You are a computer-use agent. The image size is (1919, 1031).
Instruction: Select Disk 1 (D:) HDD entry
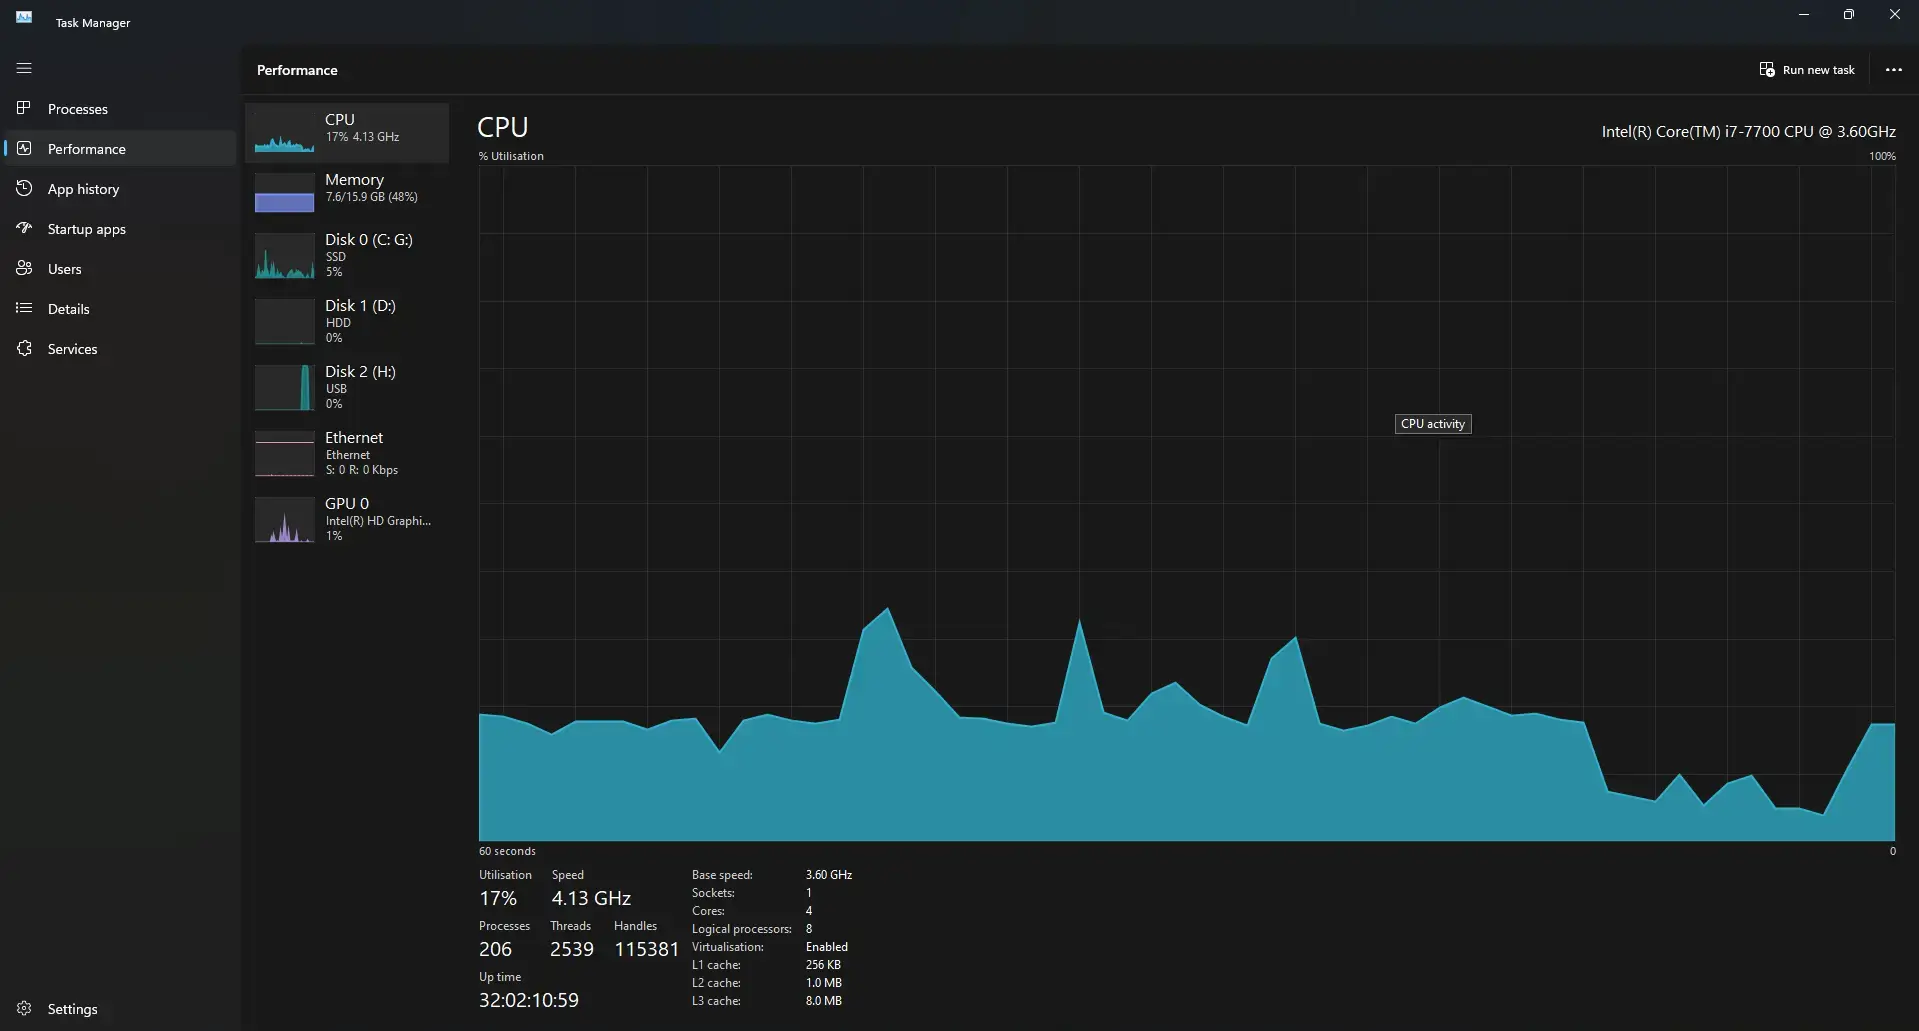(347, 321)
